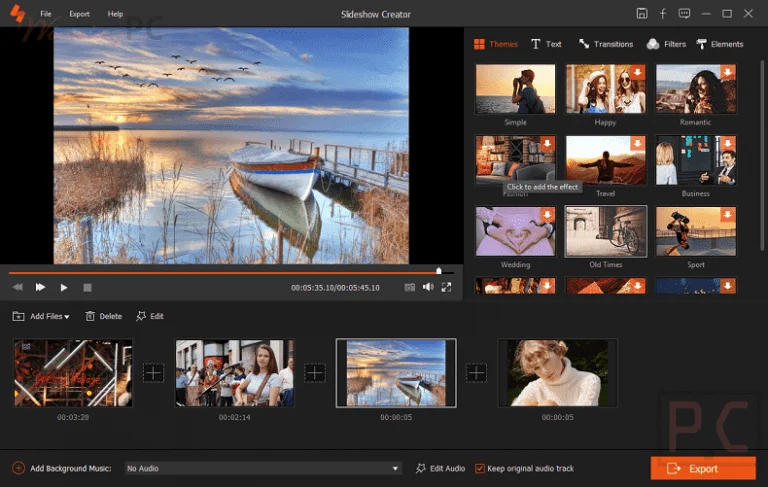Download the Happy theme via arrow badge
768x487 pixels.
click(x=637, y=72)
